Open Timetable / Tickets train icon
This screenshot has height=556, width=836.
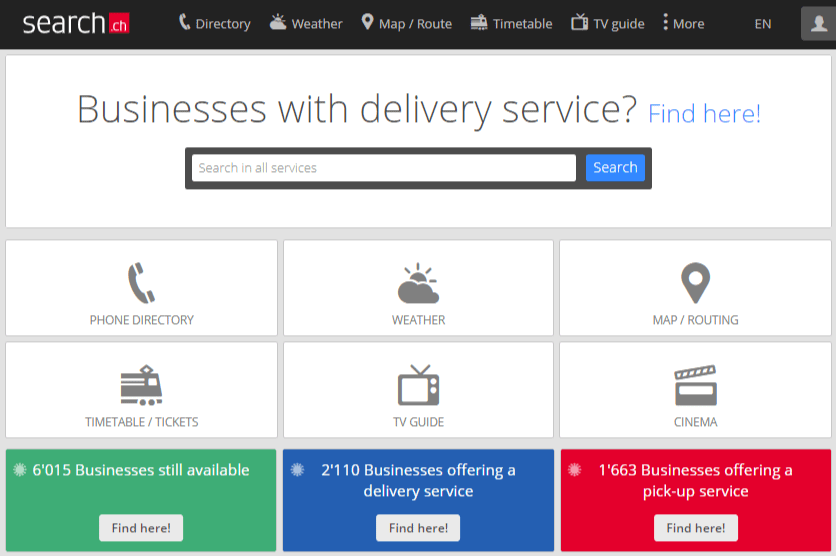pos(141,385)
